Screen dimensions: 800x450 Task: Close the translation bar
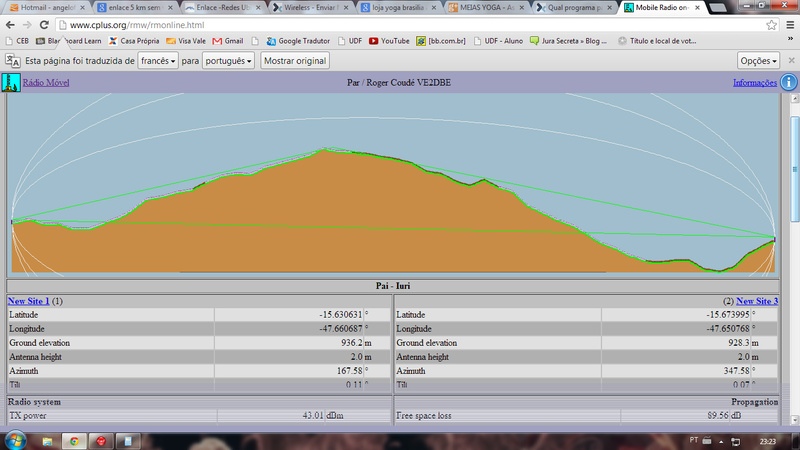(791, 60)
